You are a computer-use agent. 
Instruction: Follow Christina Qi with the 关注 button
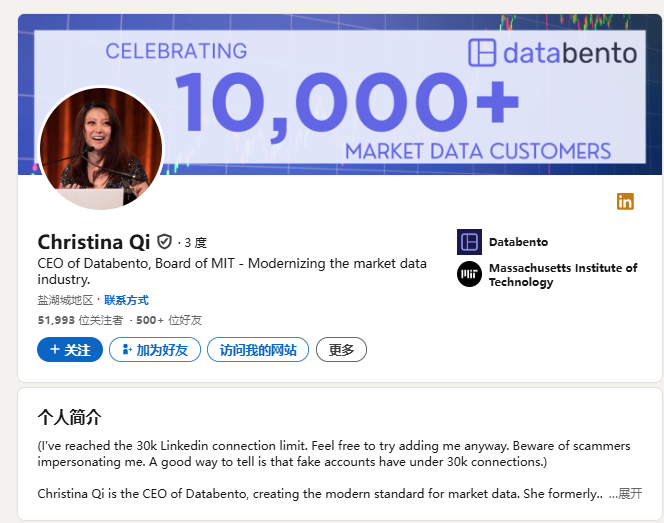coord(70,350)
